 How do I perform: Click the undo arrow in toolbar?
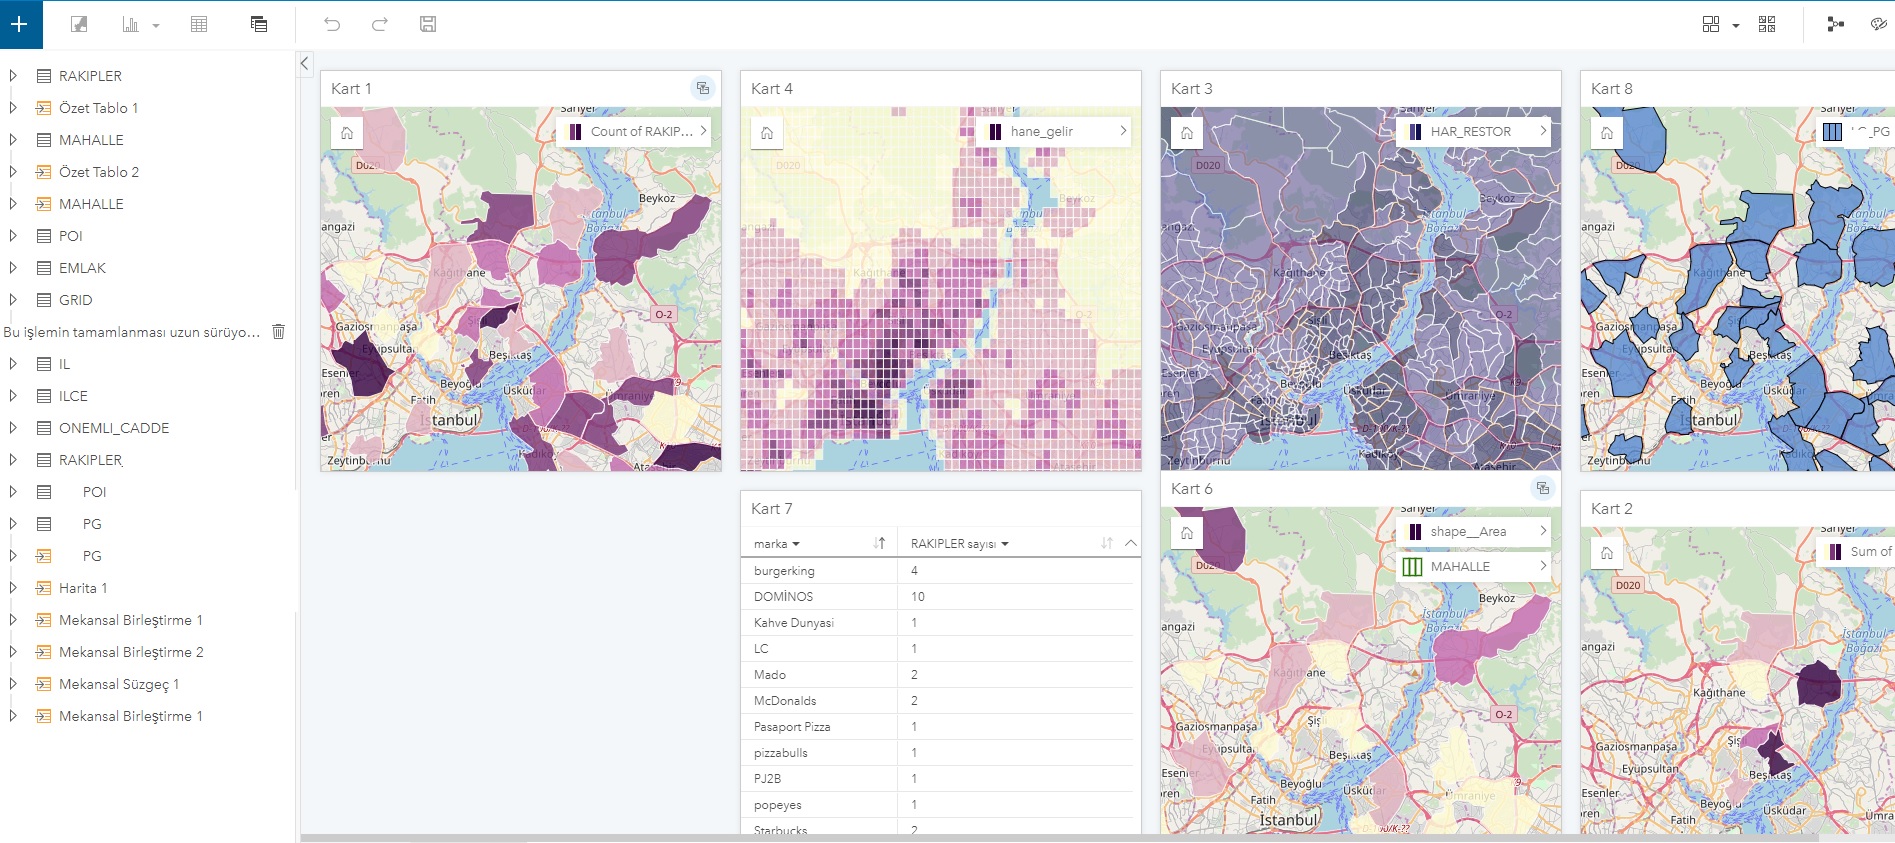pyautogui.click(x=332, y=24)
